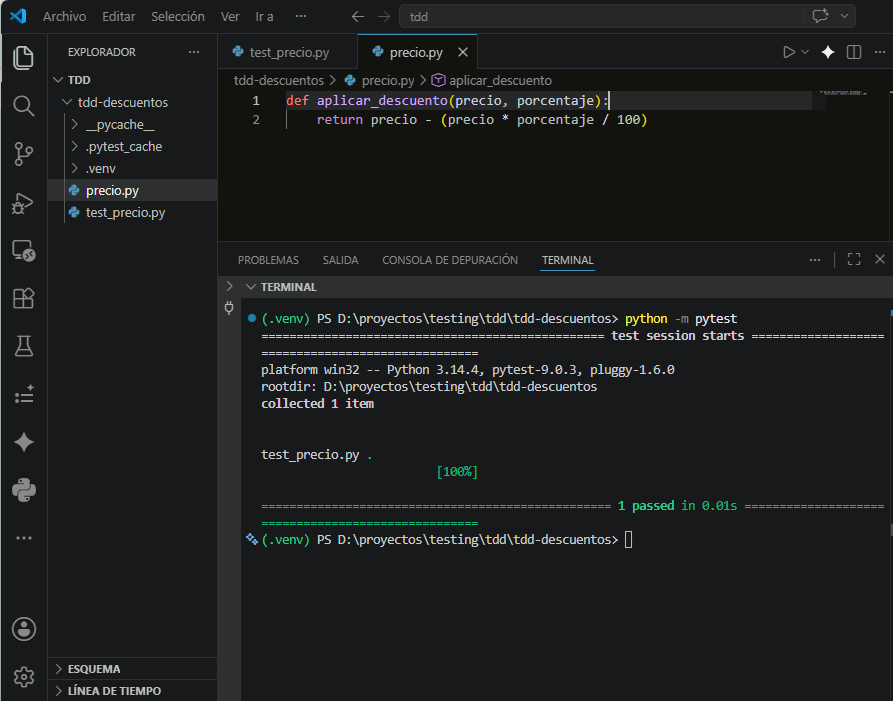Click the sparkle icon in editor toolbar
The width and height of the screenshot is (893, 701).
tap(828, 52)
